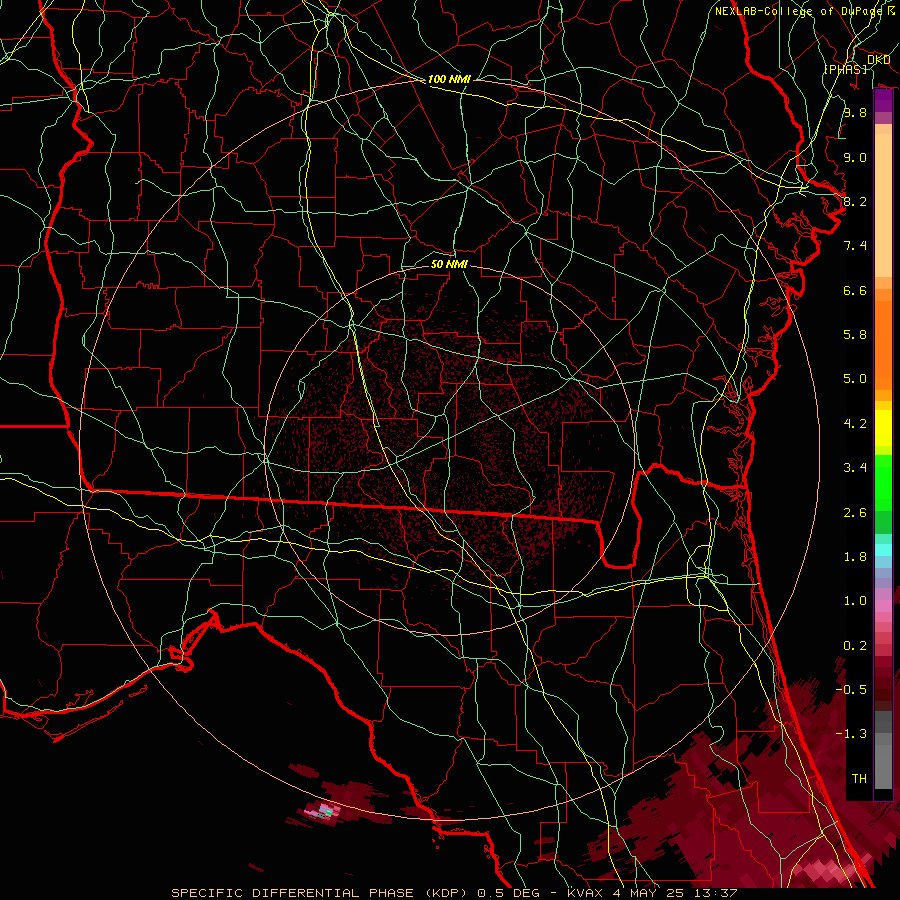Click the 7.4 legend value
Image resolution: width=900 pixels, height=900 pixels.
click(x=855, y=246)
